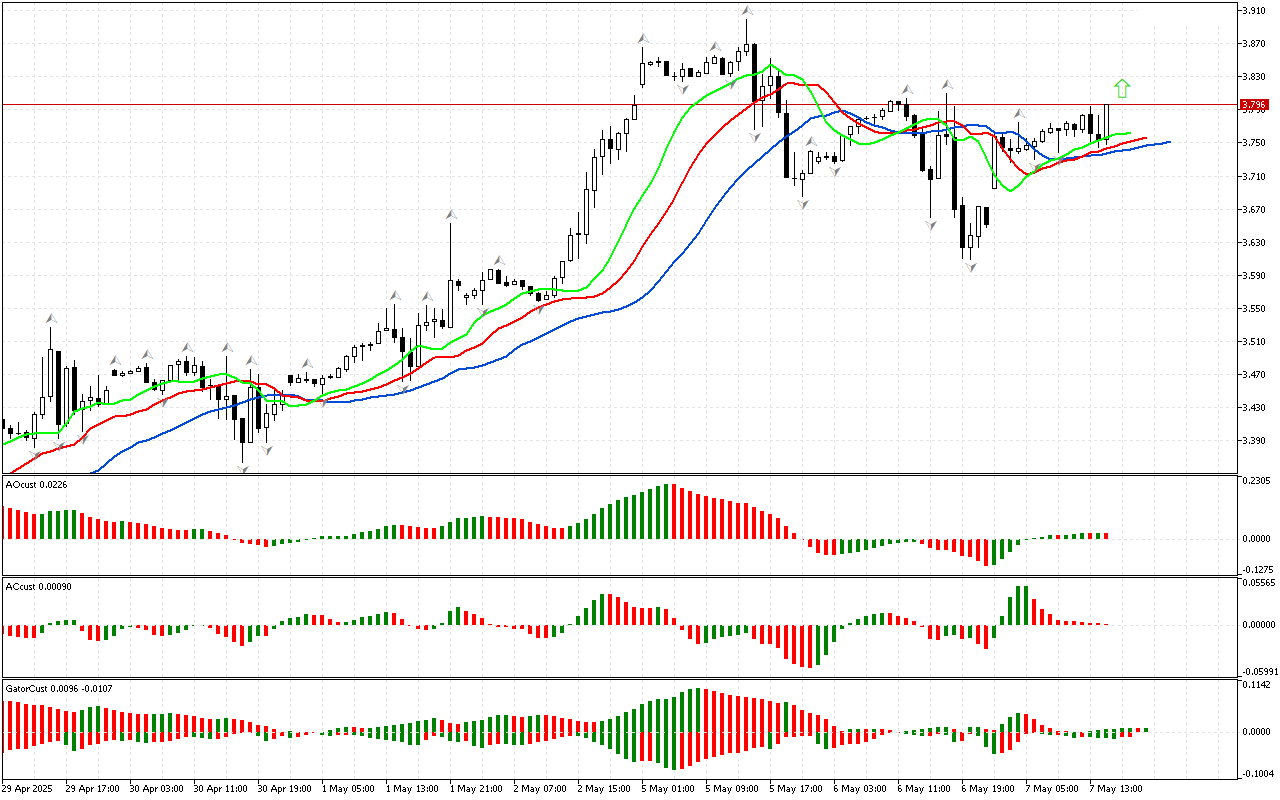
Task: Select the end of the blue Alligator line
Action: point(1168,142)
